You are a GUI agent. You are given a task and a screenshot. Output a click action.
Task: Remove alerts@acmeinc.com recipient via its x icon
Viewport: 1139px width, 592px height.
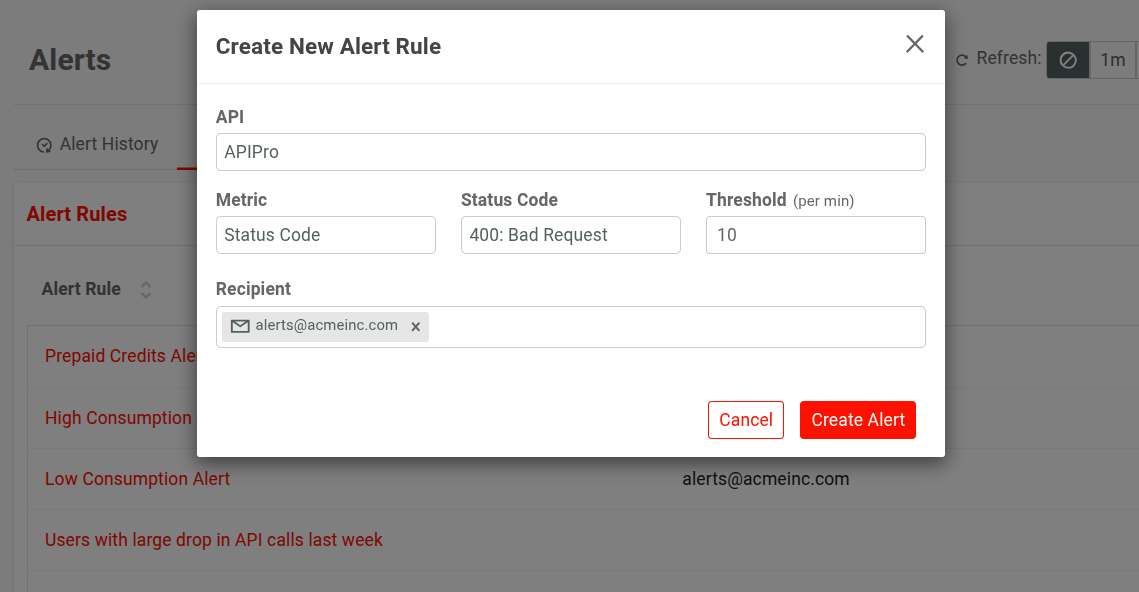pos(415,326)
